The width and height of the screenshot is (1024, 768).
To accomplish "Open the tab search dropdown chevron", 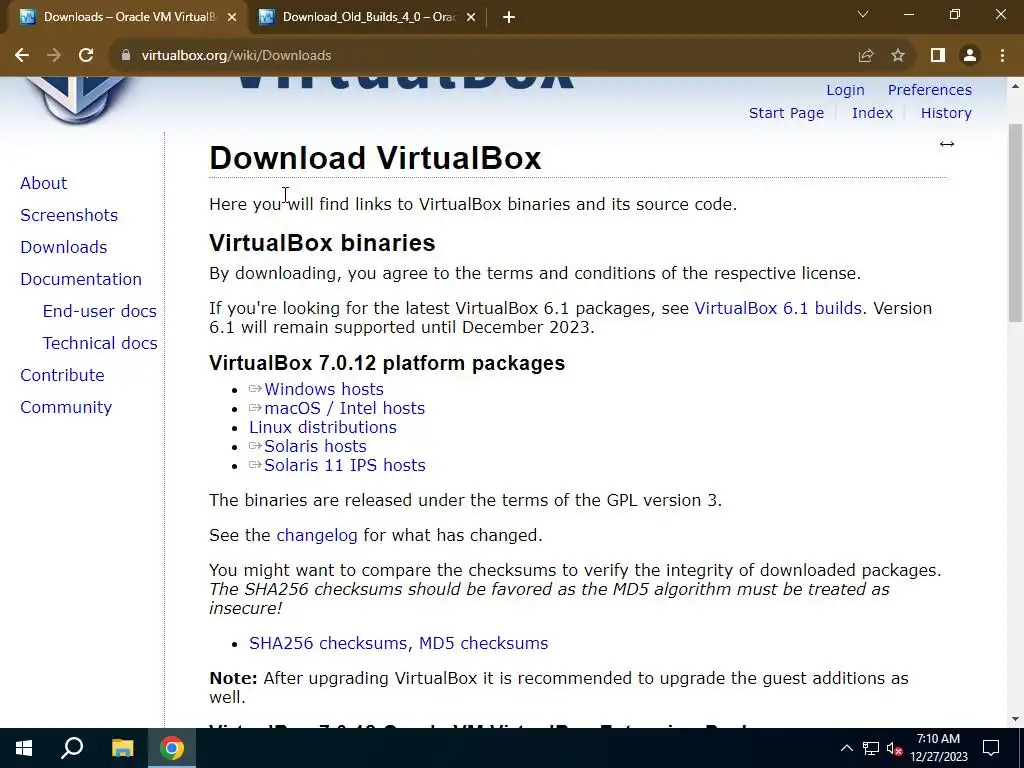I will coord(863,14).
